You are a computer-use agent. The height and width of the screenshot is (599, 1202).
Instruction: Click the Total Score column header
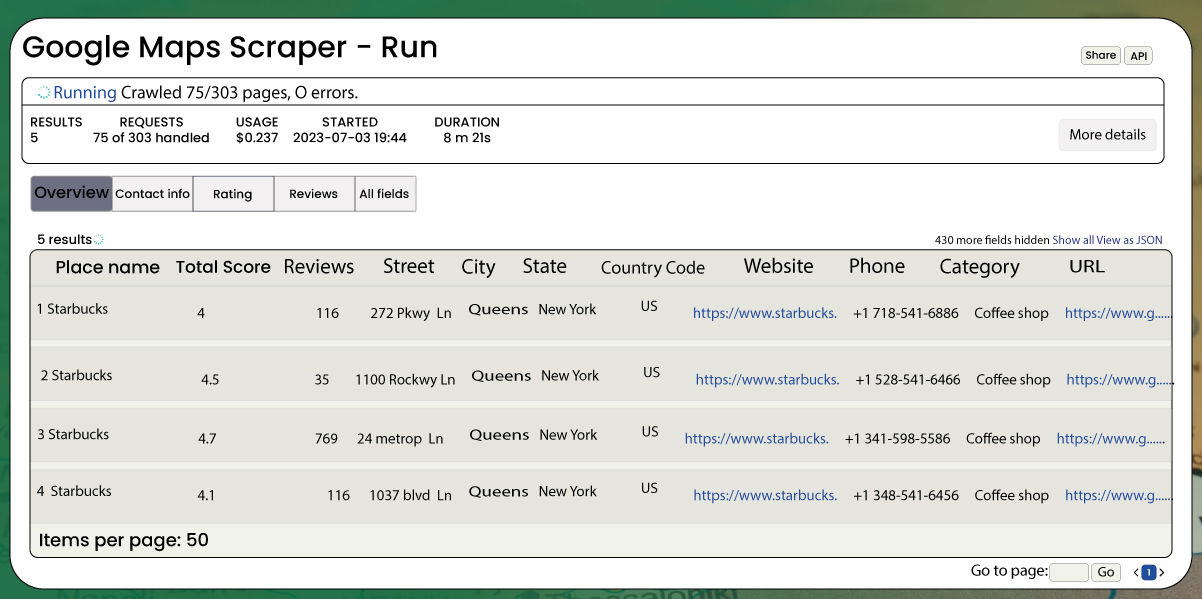[x=223, y=267]
